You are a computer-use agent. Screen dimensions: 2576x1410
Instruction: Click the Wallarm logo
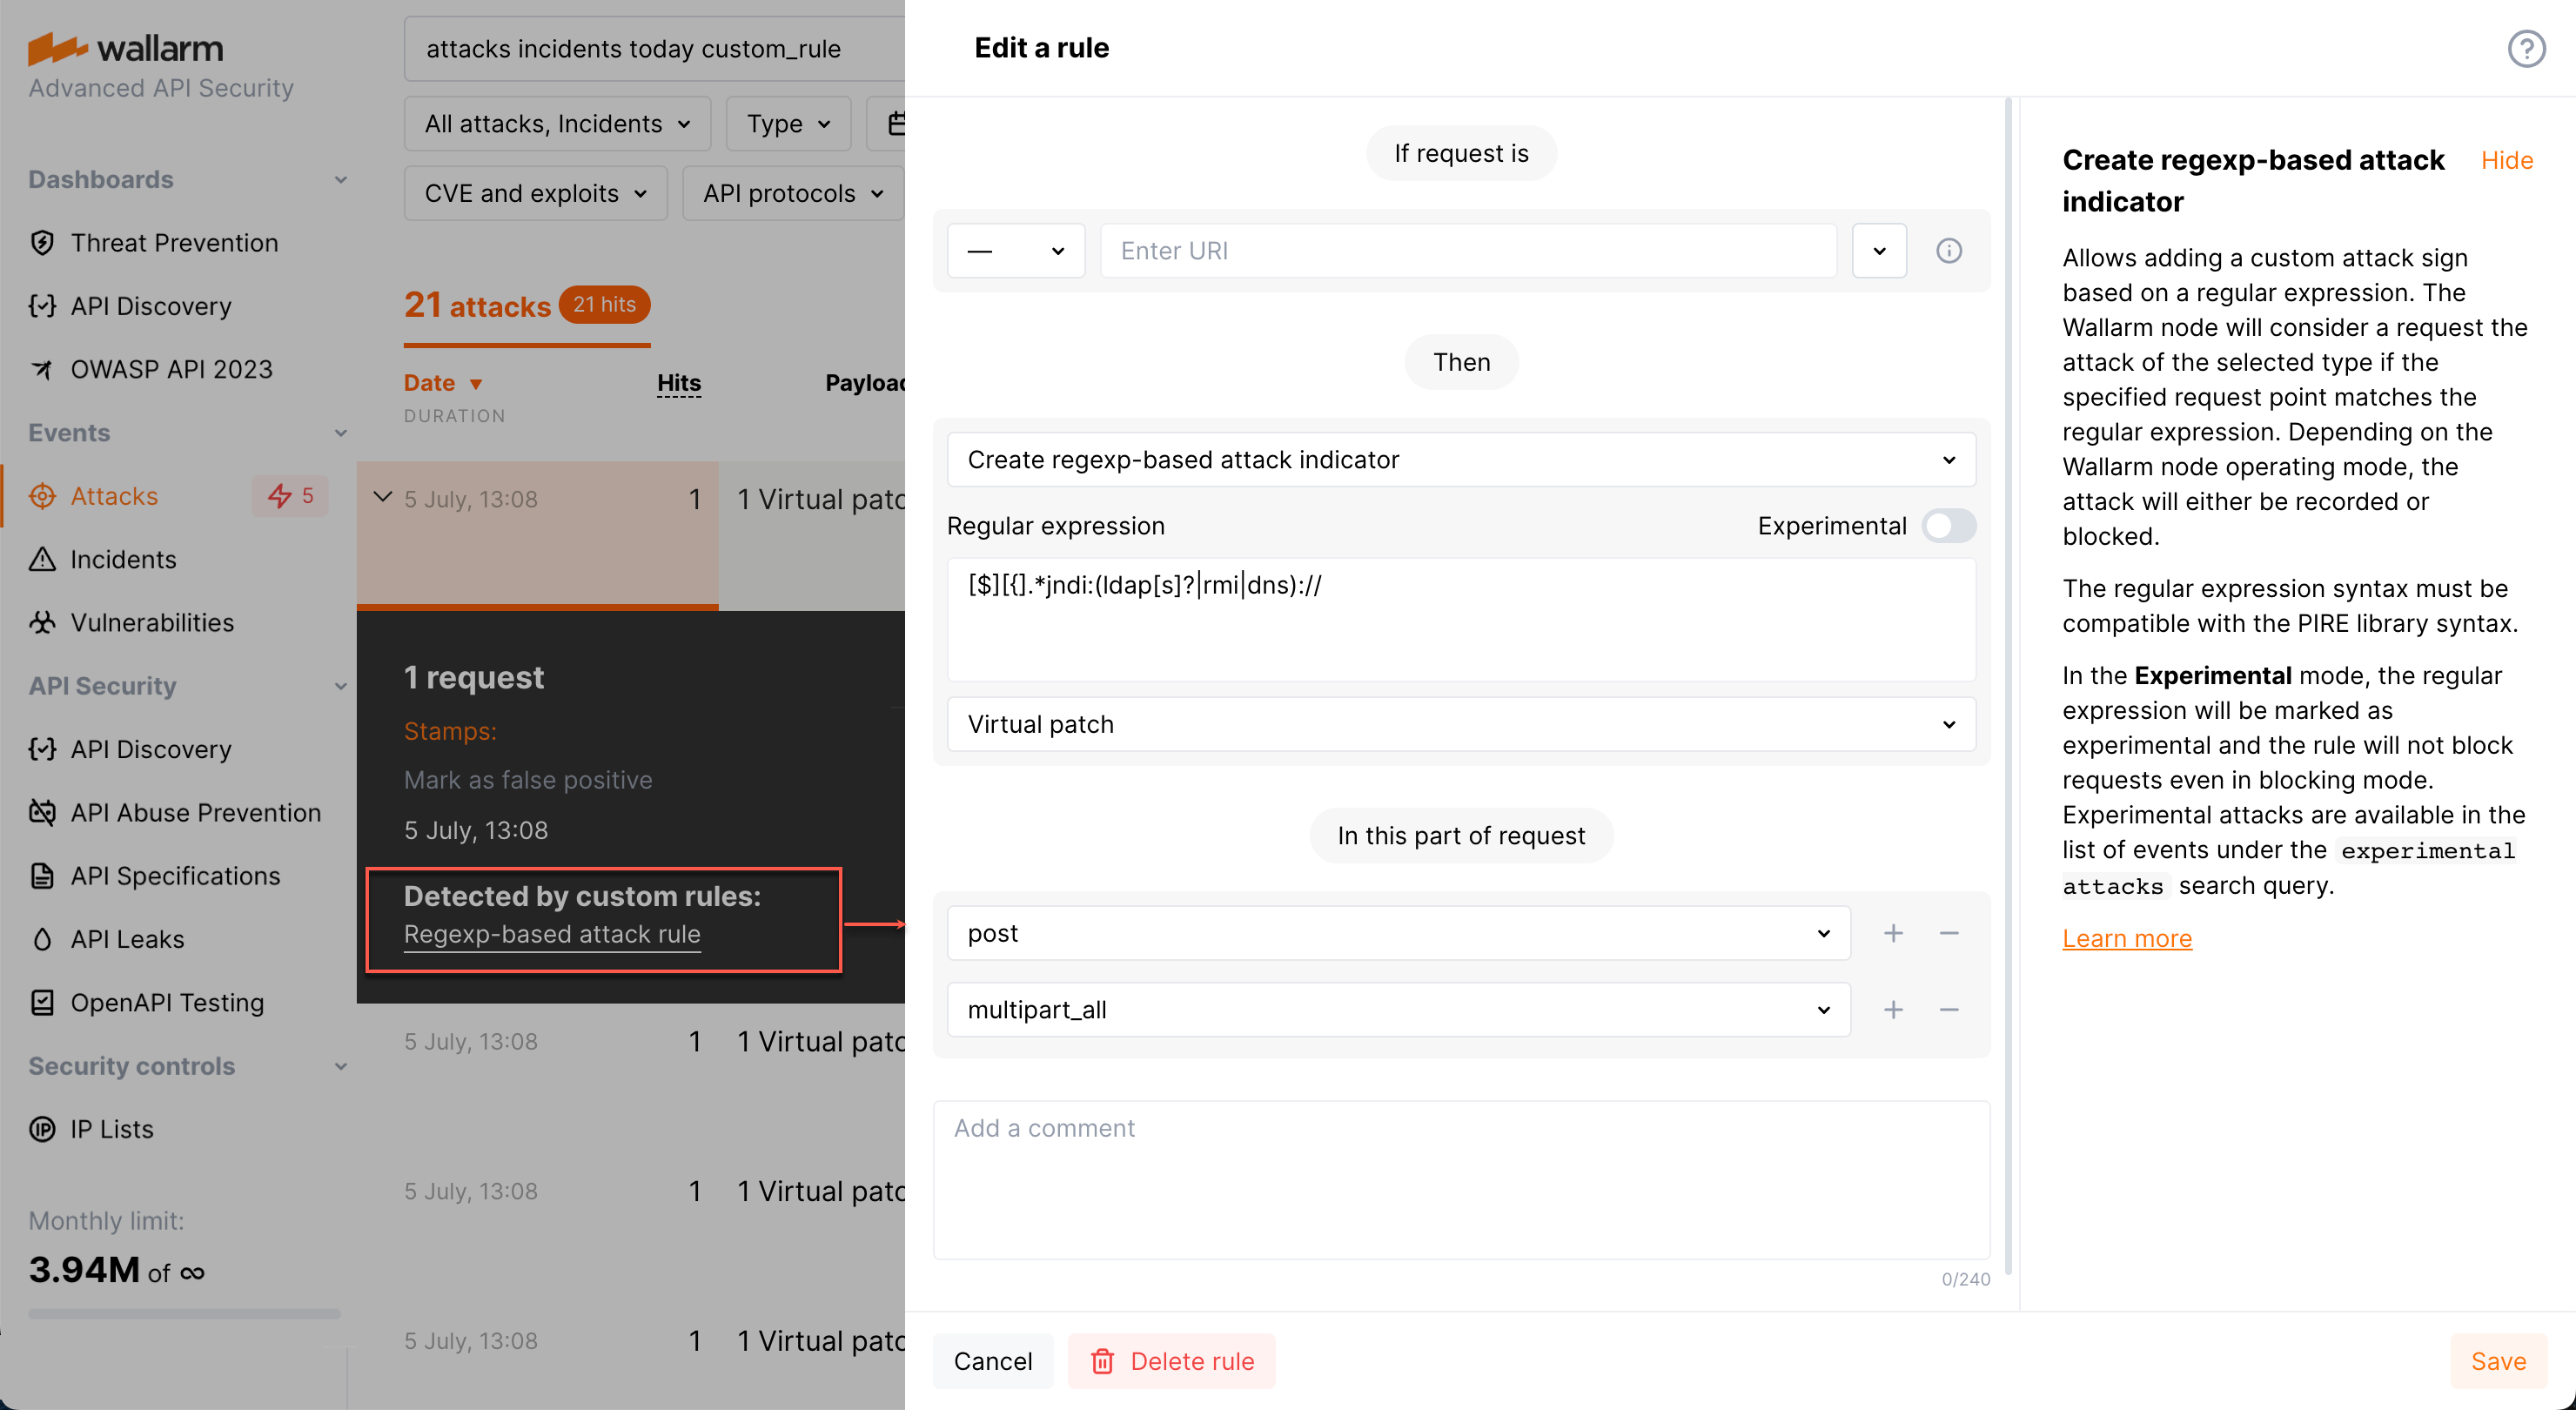[x=126, y=47]
